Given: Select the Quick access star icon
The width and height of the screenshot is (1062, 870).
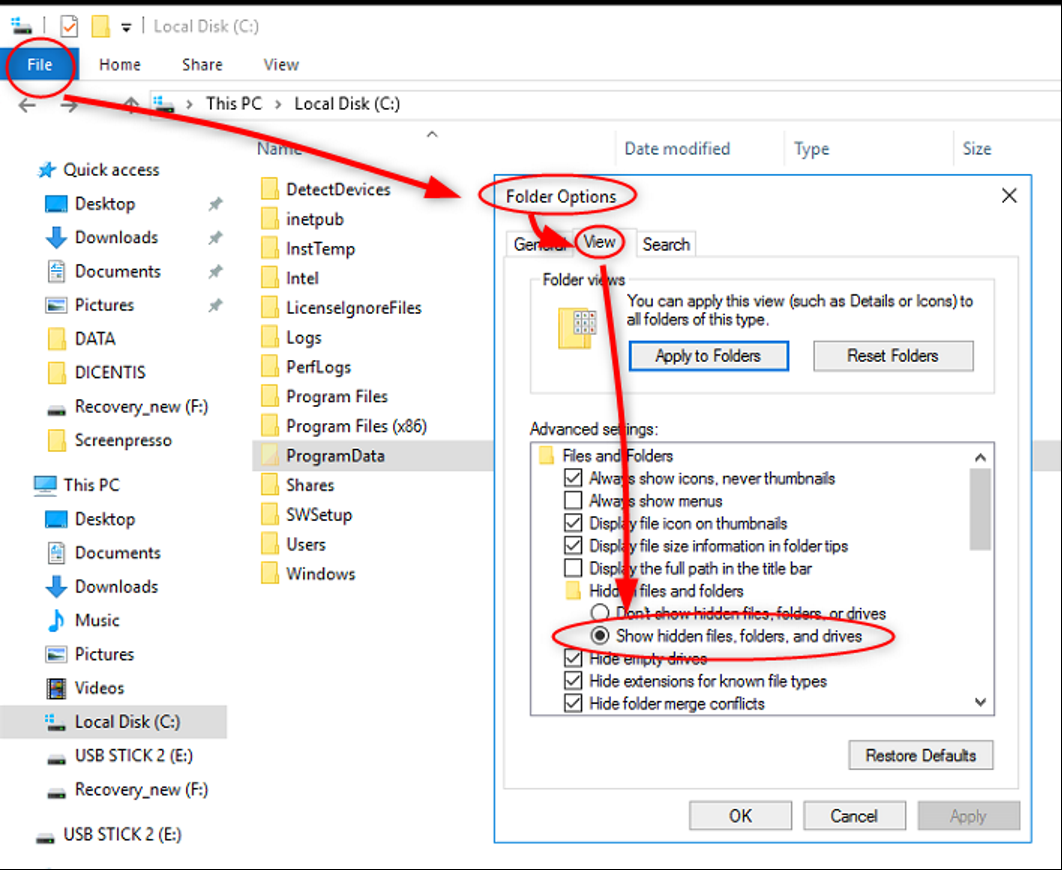Looking at the screenshot, I should (46, 169).
